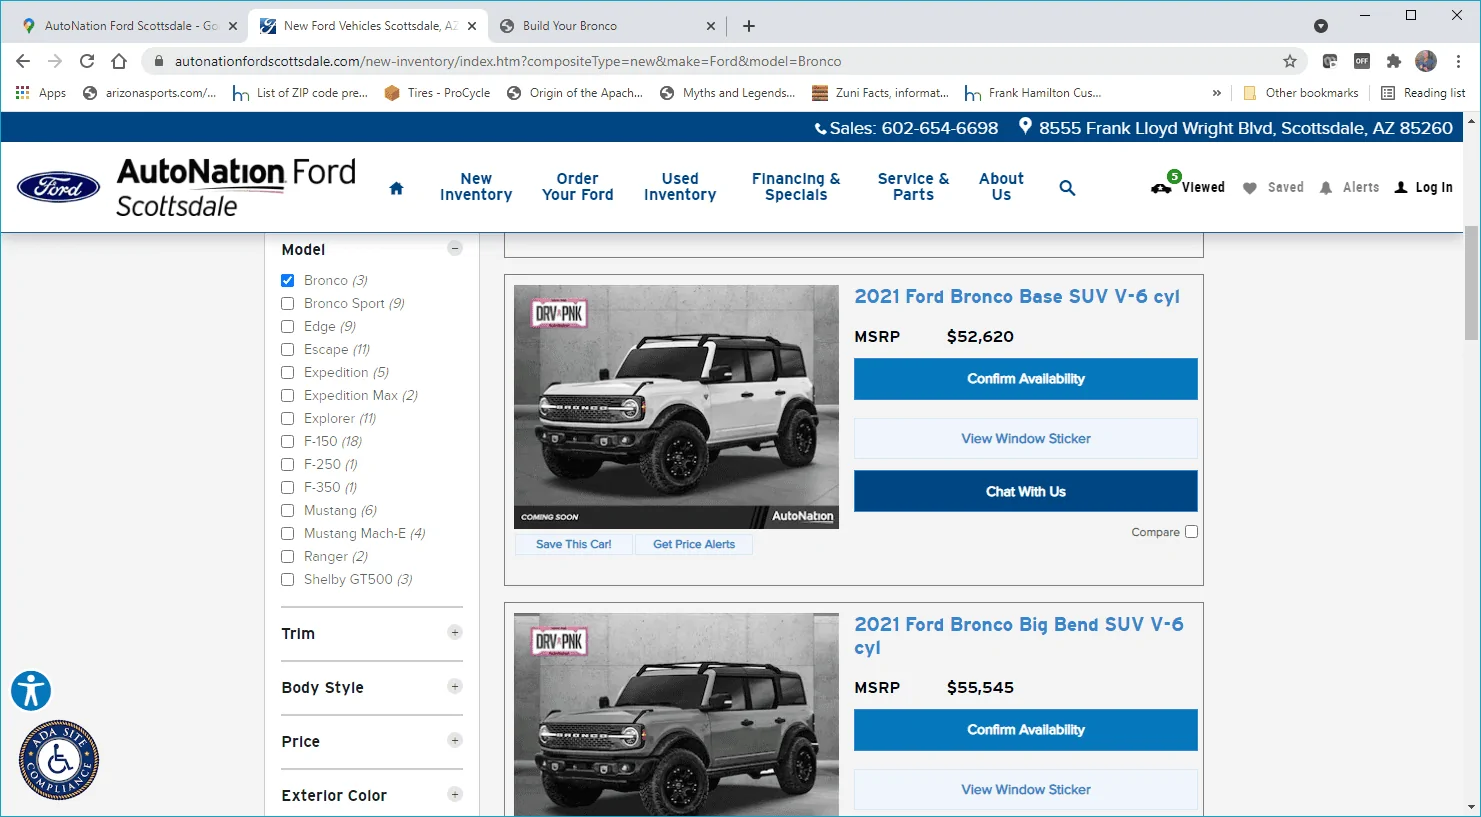The width and height of the screenshot is (1481, 817).
Task: Expand the Trim filter section
Action: click(455, 632)
